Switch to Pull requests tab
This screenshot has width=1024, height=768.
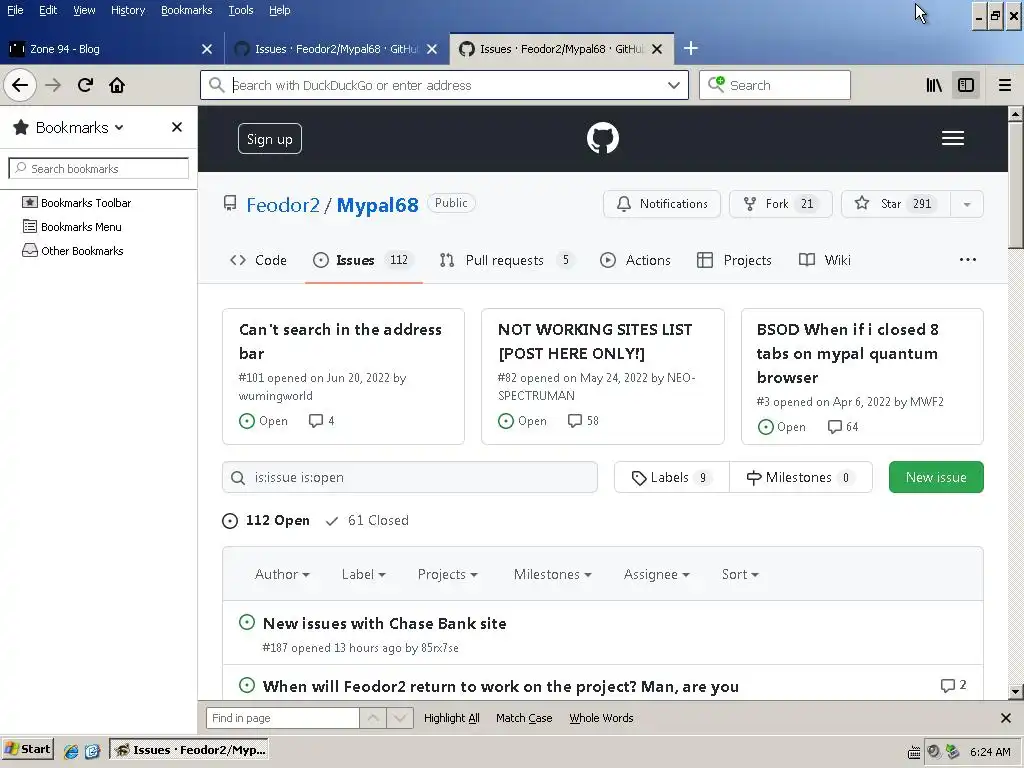point(507,260)
